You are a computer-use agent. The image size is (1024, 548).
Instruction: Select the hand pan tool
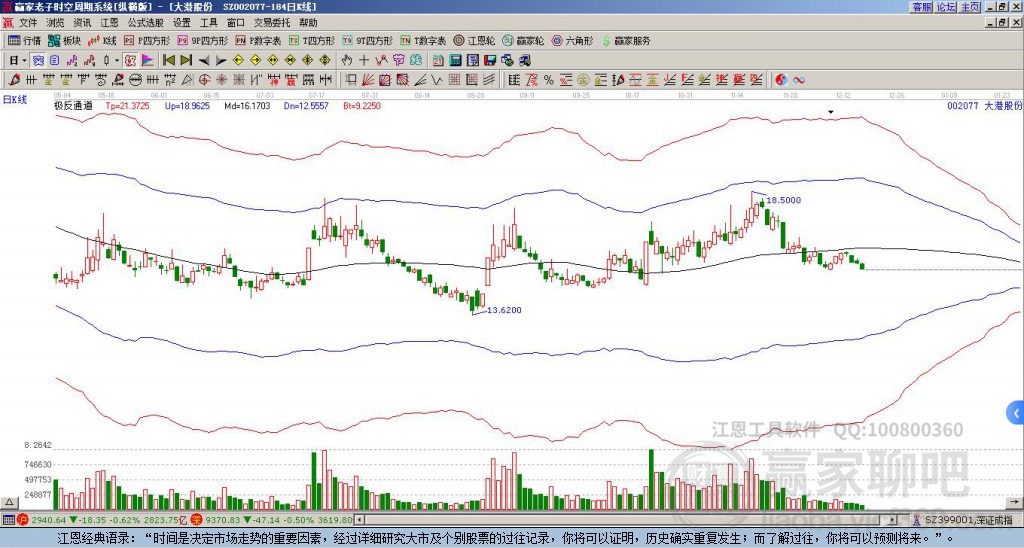(347, 60)
